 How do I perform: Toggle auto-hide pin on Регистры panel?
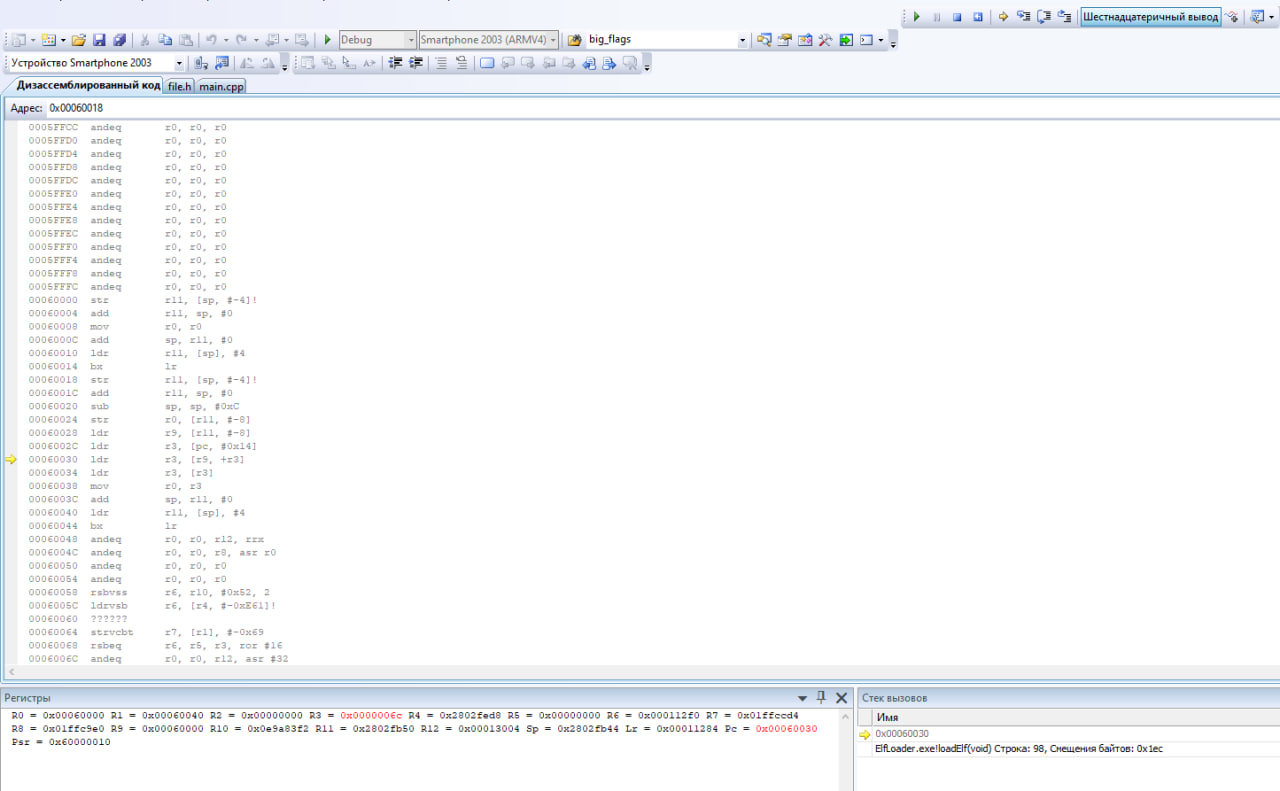822,697
